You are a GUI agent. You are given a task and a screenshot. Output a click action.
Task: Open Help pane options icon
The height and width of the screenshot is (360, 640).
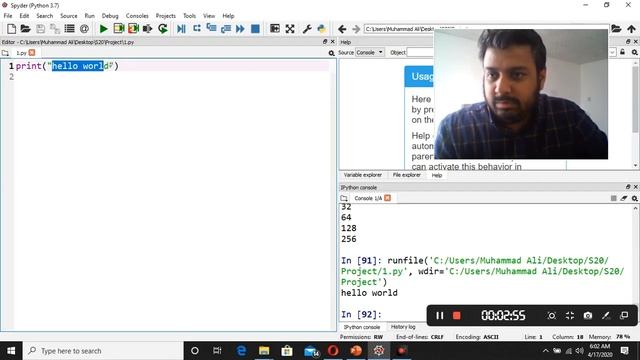coord(635,52)
